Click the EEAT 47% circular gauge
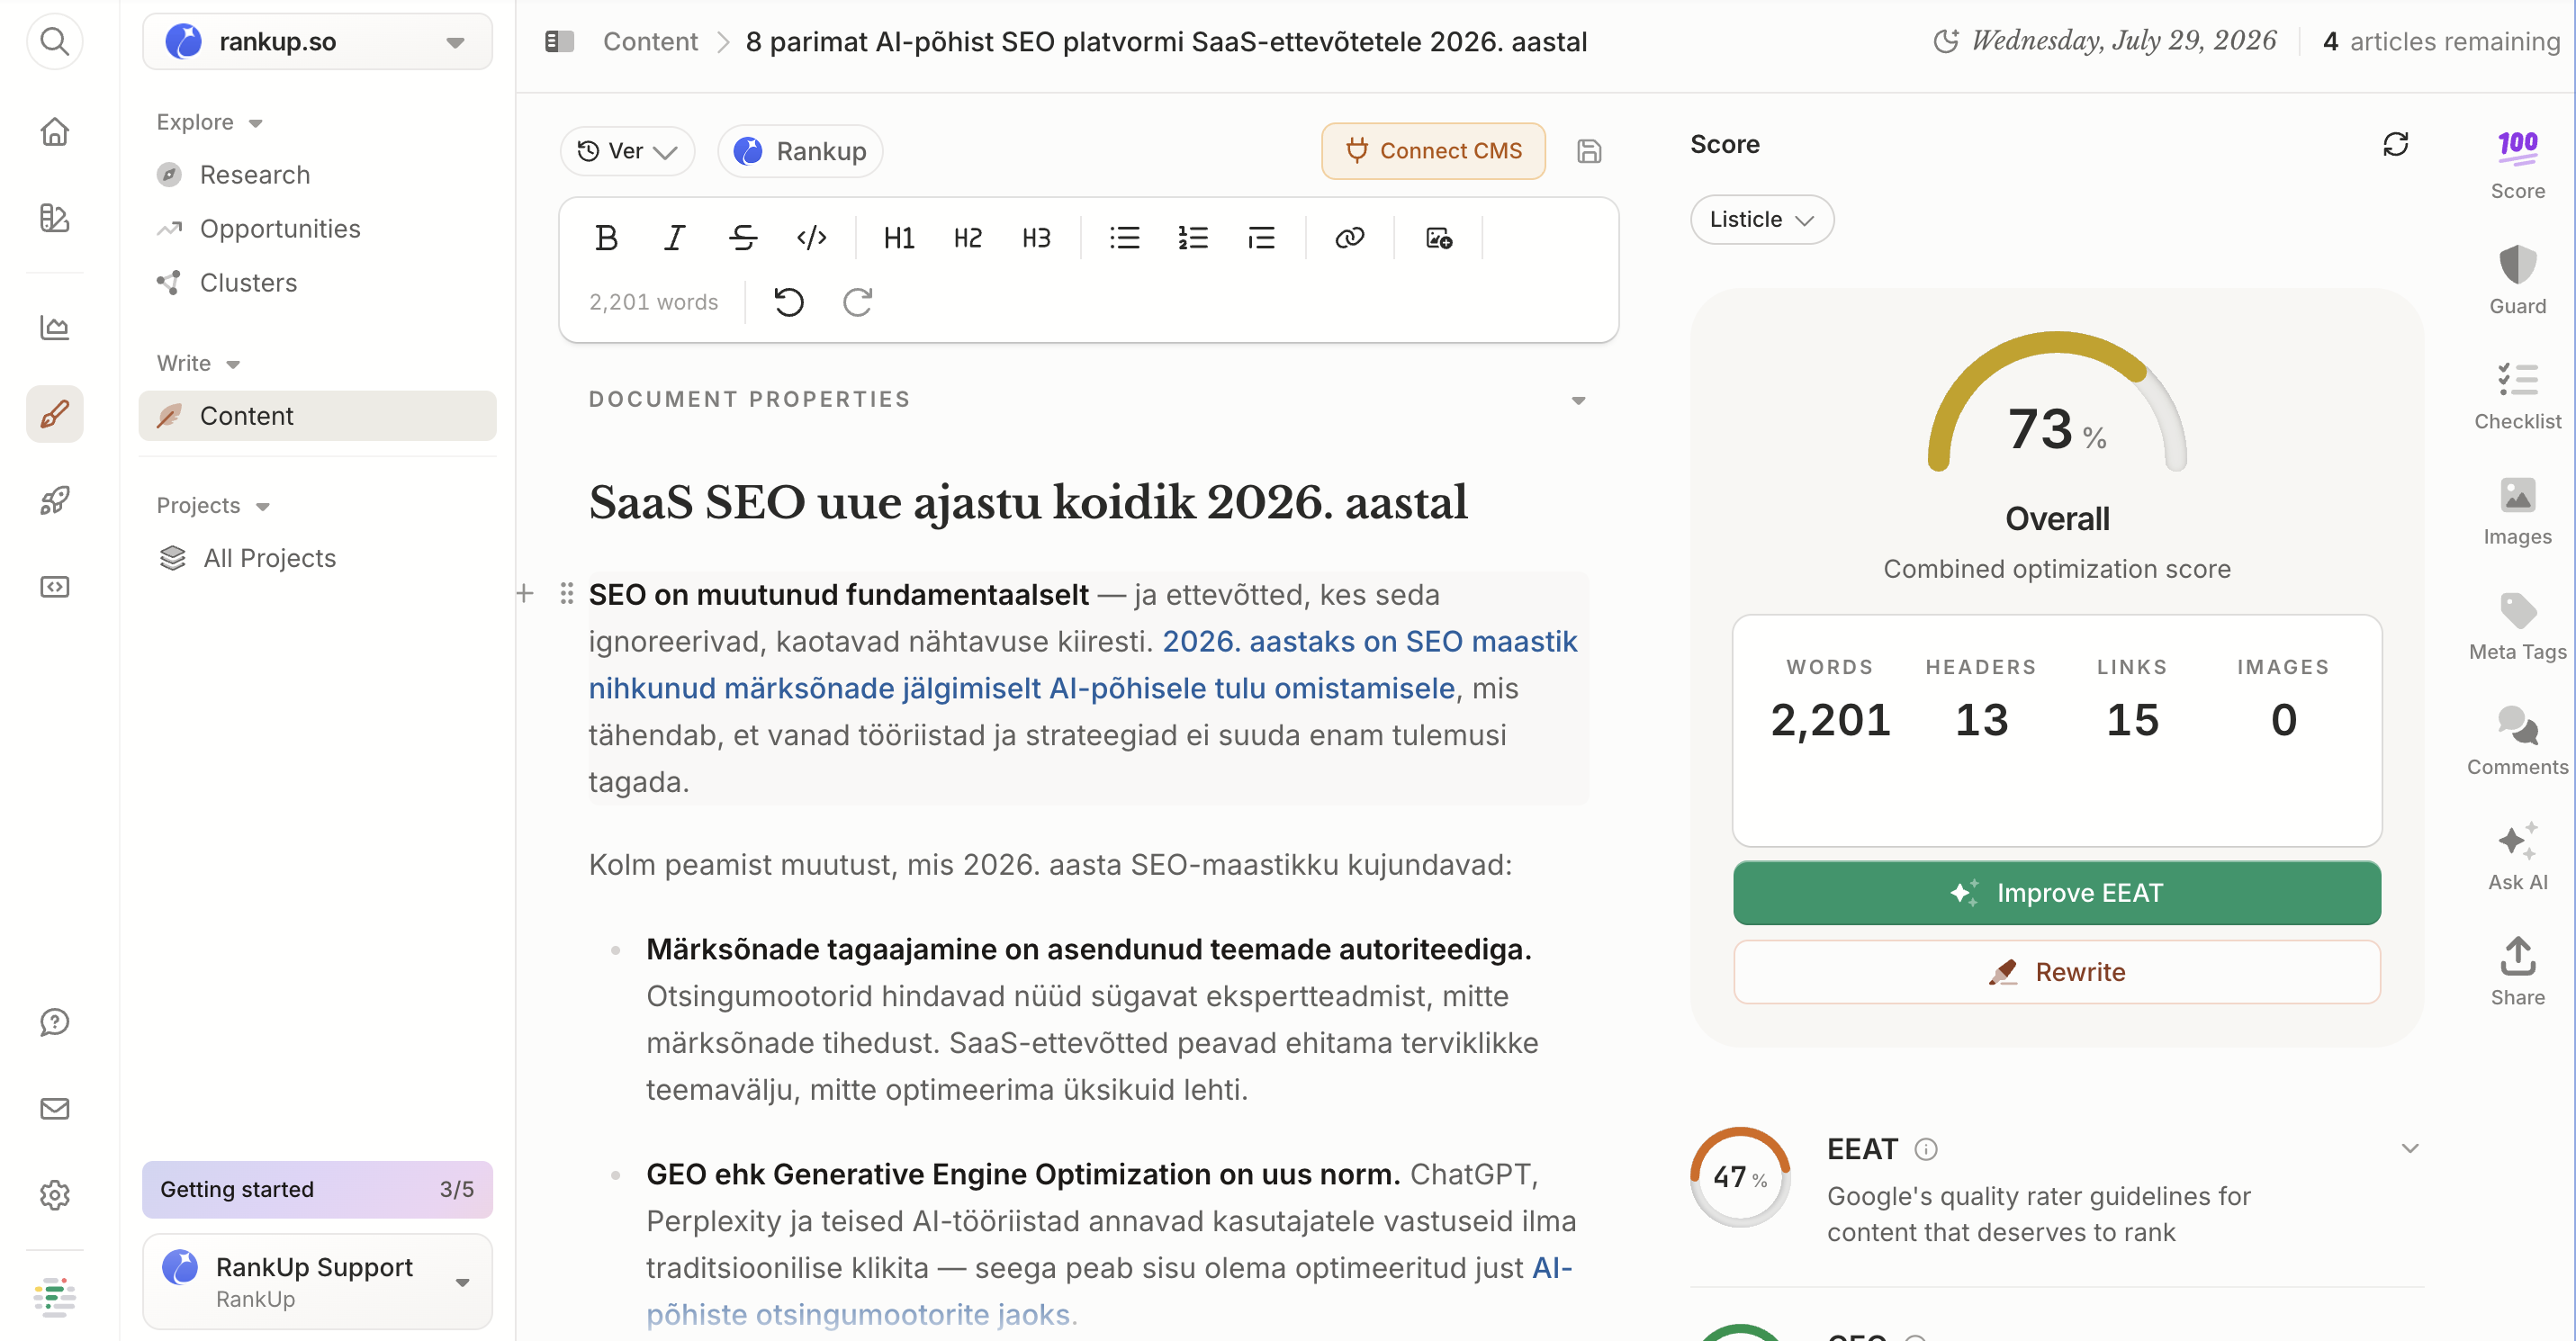 click(x=1739, y=1177)
